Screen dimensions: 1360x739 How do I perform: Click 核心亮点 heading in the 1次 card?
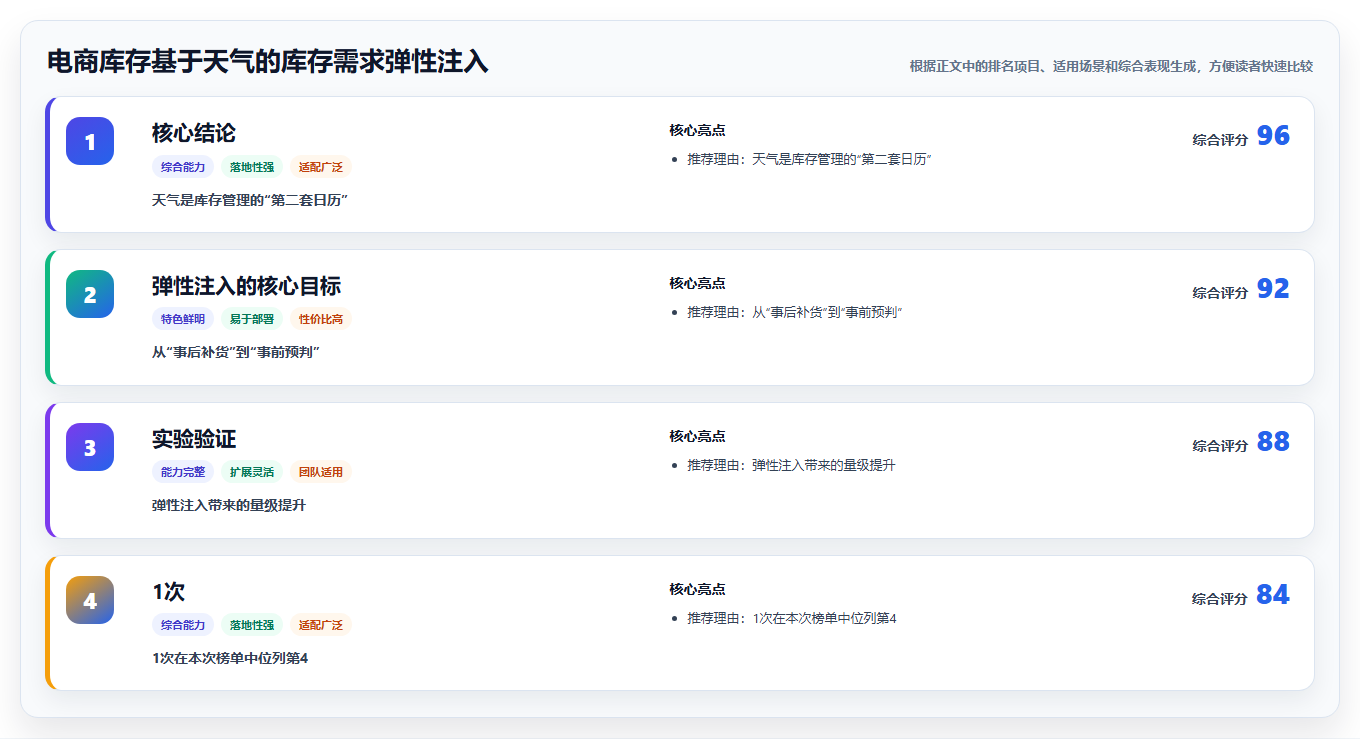(697, 589)
